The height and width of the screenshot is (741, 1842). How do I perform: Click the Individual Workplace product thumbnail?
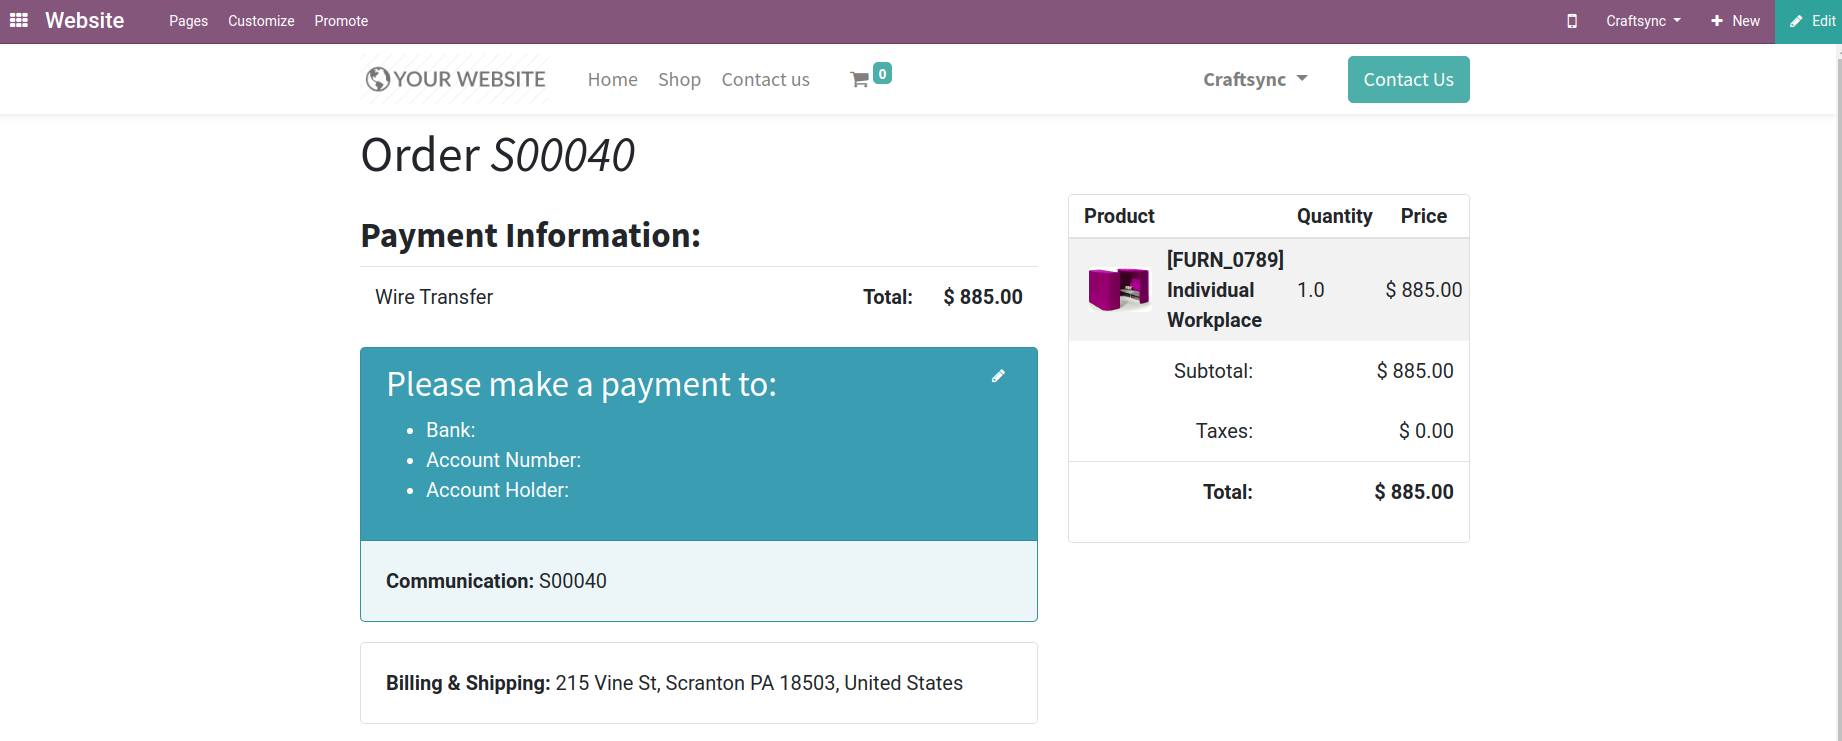(1119, 290)
